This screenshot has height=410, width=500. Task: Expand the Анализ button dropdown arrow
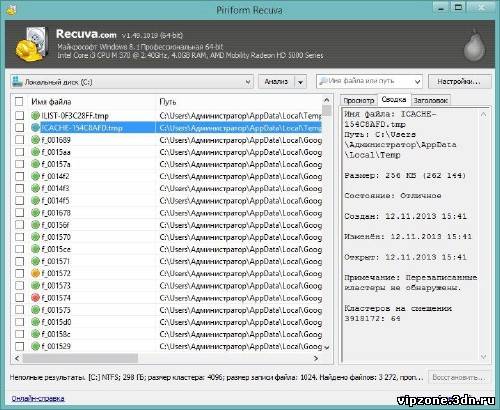tap(300, 82)
